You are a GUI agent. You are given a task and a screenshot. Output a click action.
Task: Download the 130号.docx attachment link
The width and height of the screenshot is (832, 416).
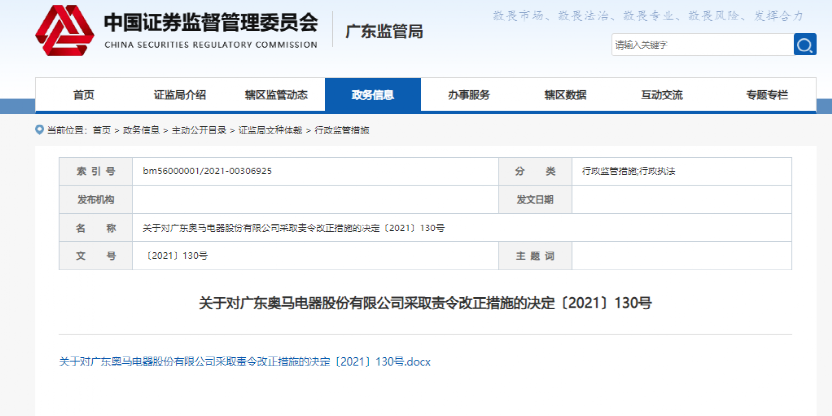(x=245, y=362)
